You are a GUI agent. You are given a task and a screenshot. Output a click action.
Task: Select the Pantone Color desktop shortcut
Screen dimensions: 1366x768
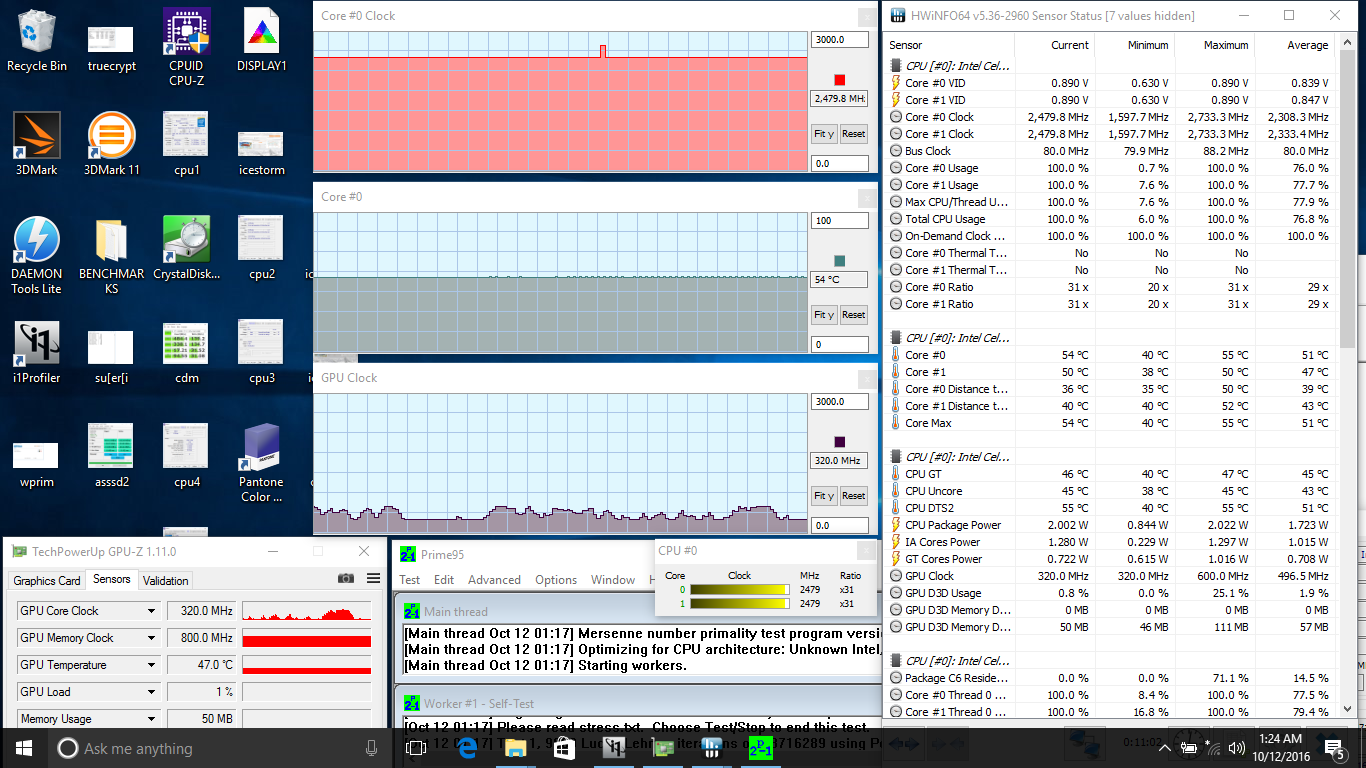pos(261,464)
